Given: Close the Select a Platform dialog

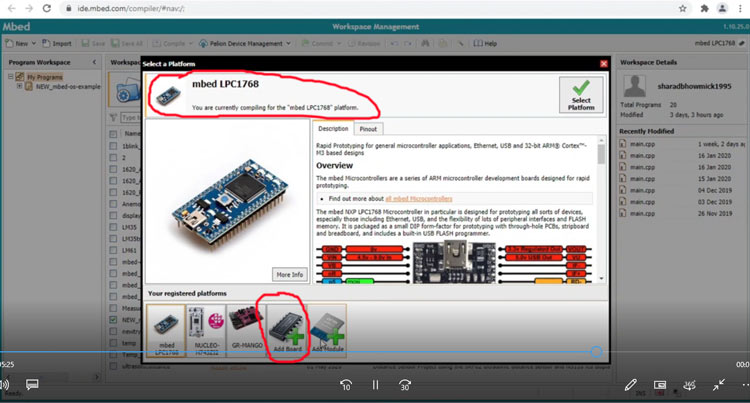Looking at the screenshot, I should 604,64.
